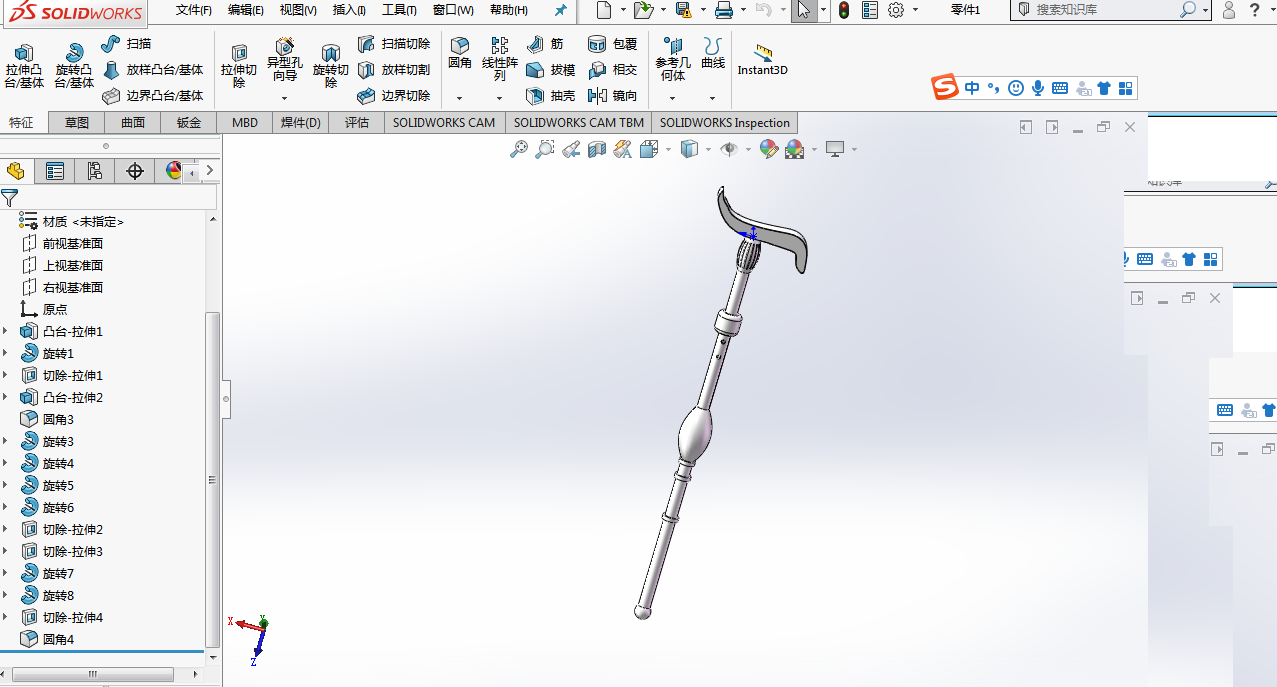This screenshot has height=687, width=1277.
Task: Click the Revolved Cut (旋转切除) tool
Action: point(331,66)
